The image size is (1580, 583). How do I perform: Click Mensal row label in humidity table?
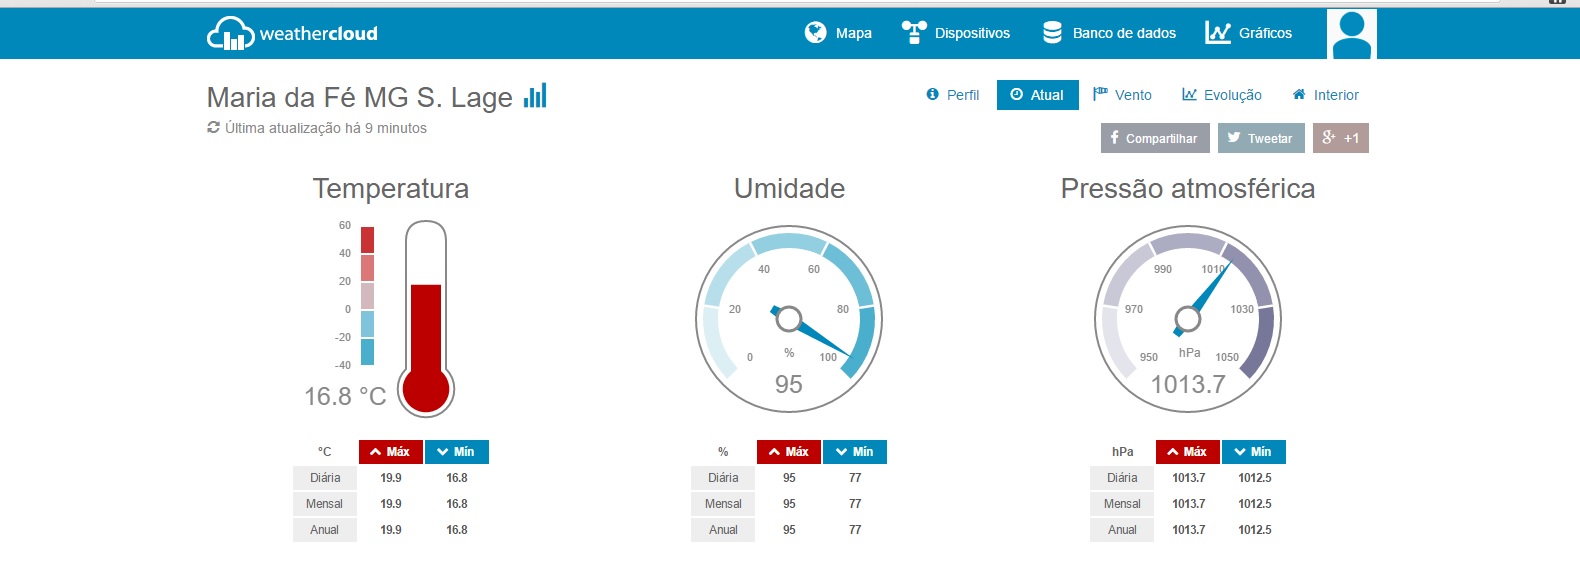[723, 504]
